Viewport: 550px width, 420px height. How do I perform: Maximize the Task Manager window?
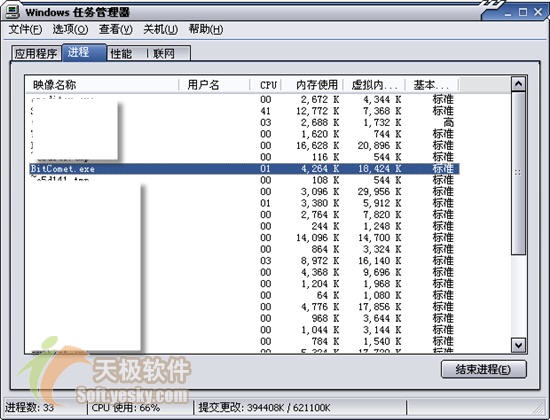pos(523,12)
